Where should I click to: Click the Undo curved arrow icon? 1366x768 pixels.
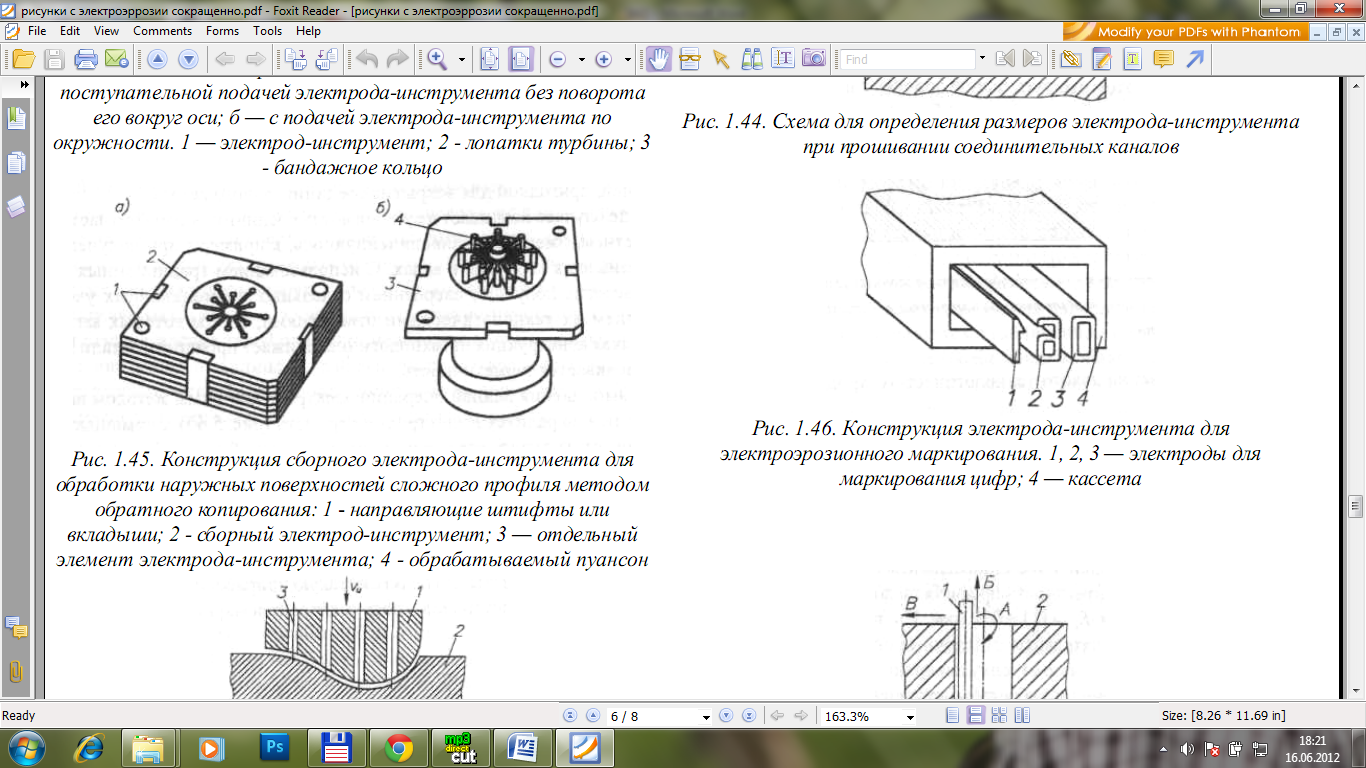pyautogui.click(x=367, y=59)
